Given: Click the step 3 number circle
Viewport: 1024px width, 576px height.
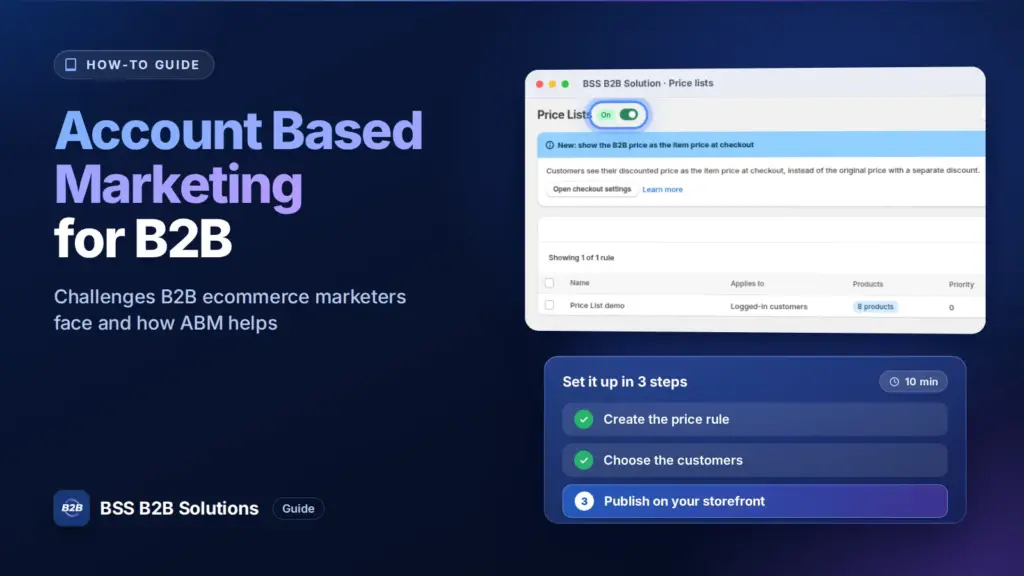Looking at the screenshot, I should click(x=584, y=501).
